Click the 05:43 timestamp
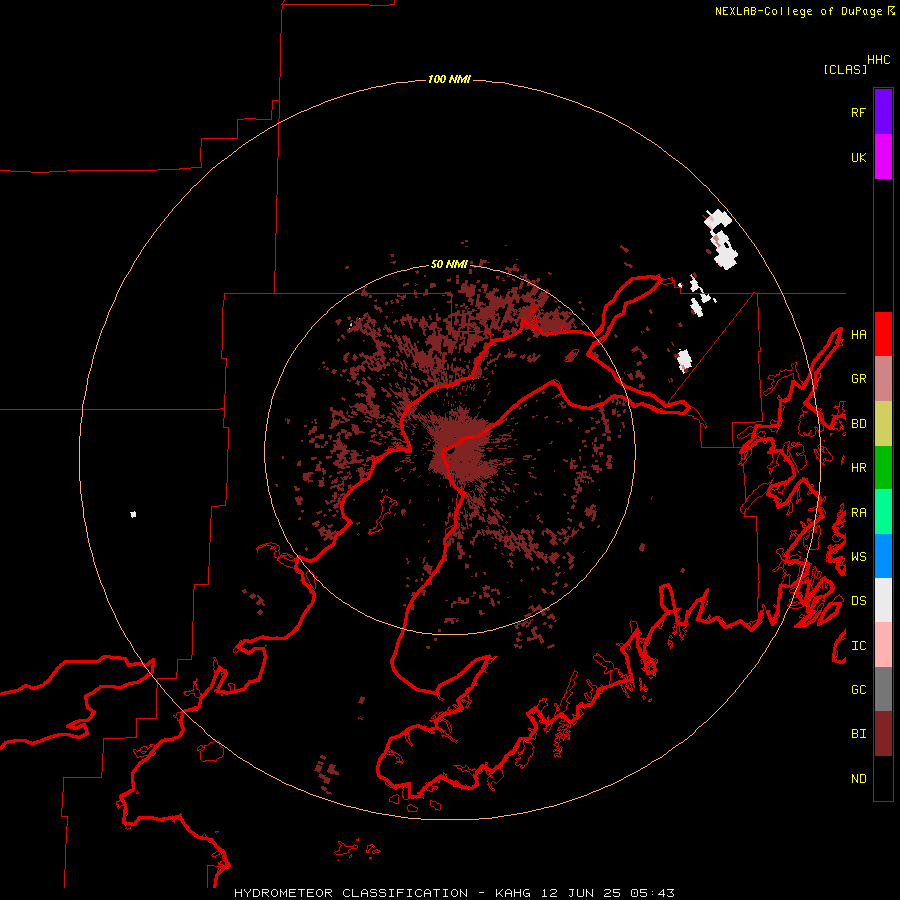900x900 pixels. (x=651, y=893)
